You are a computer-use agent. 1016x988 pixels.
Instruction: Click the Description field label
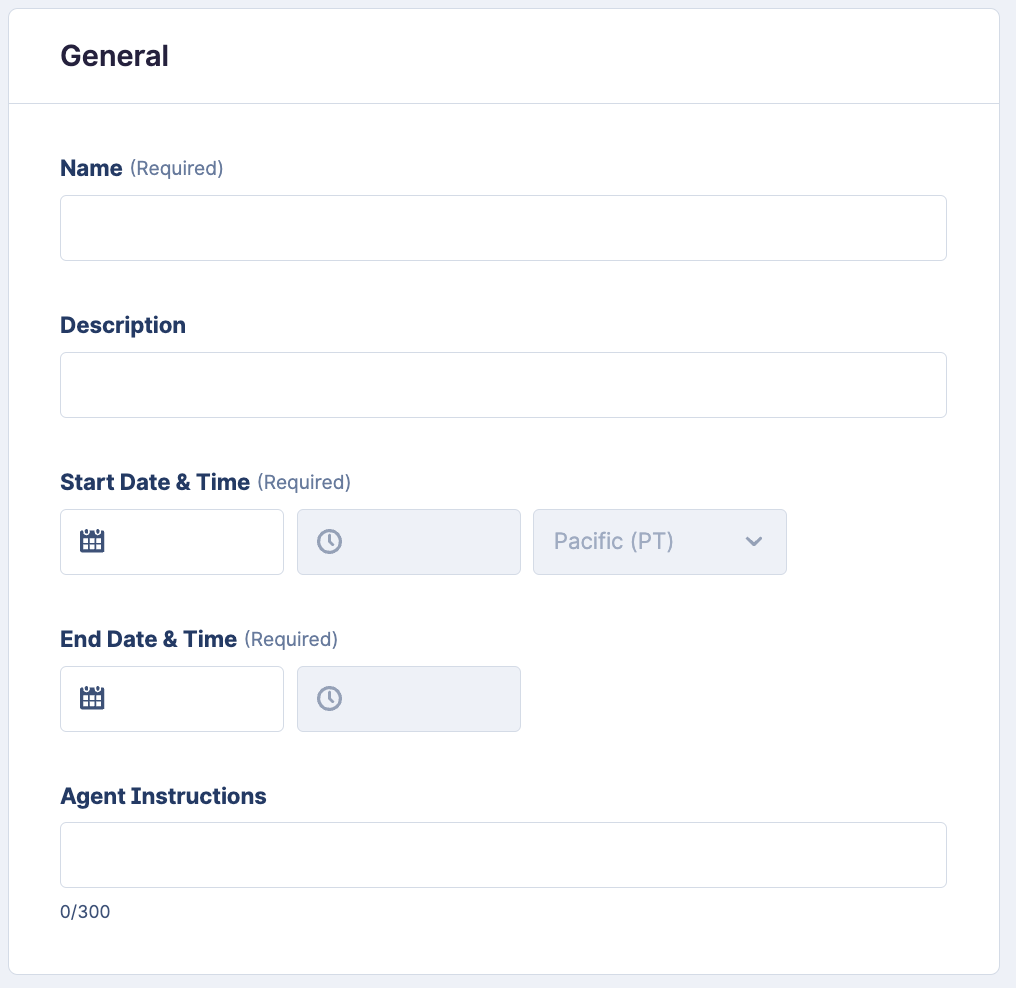click(x=123, y=325)
